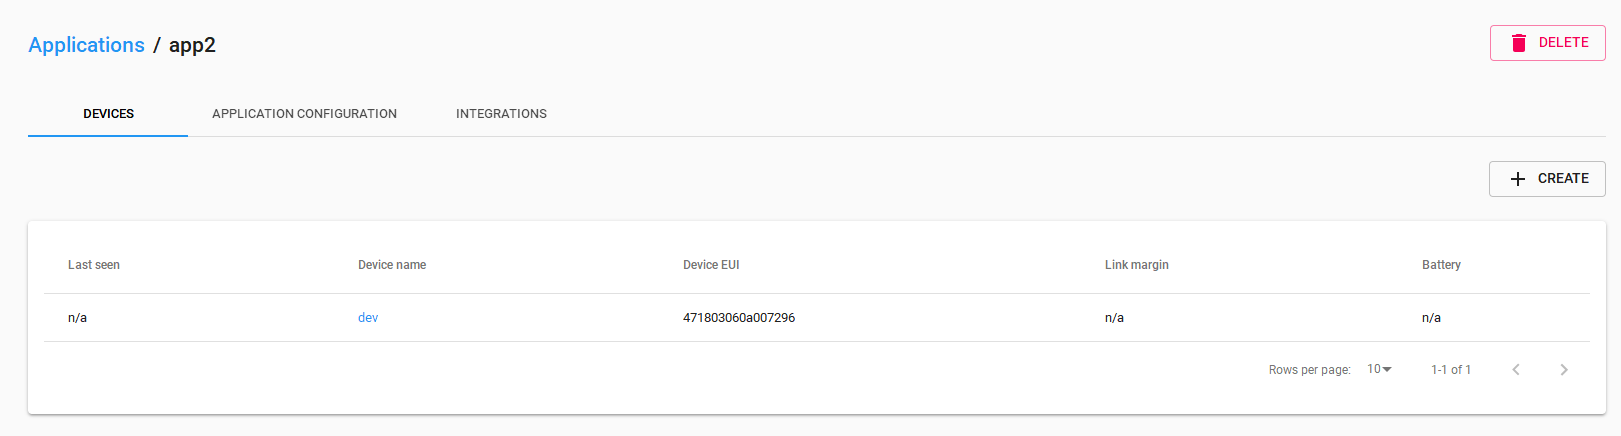Image resolution: width=1621 pixels, height=436 pixels.
Task: Open the Application Configuration tab
Action: click(304, 114)
